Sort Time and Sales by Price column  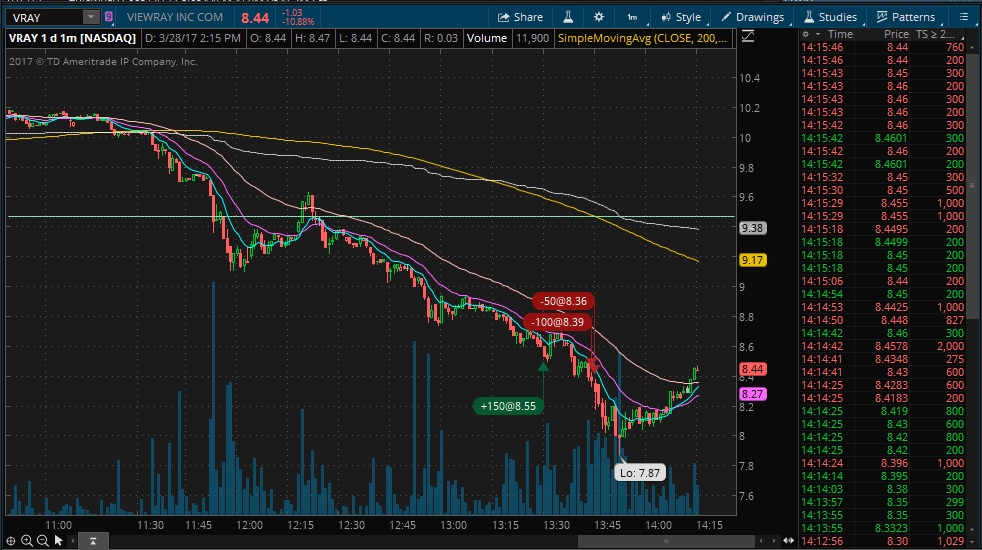(x=896, y=34)
